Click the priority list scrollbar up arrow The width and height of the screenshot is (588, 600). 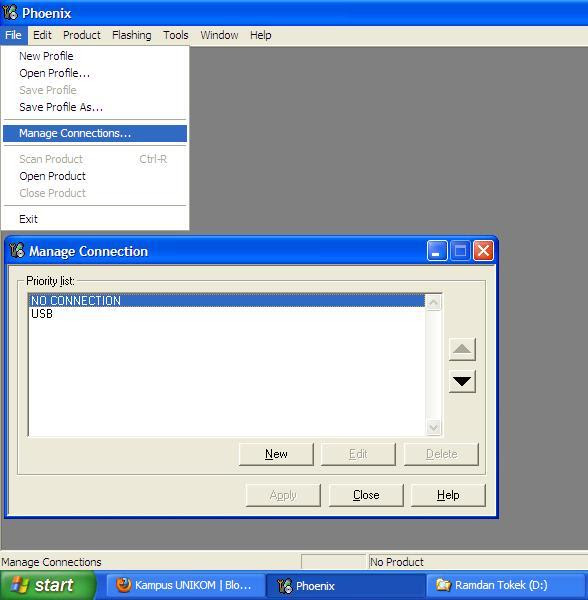click(x=433, y=303)
